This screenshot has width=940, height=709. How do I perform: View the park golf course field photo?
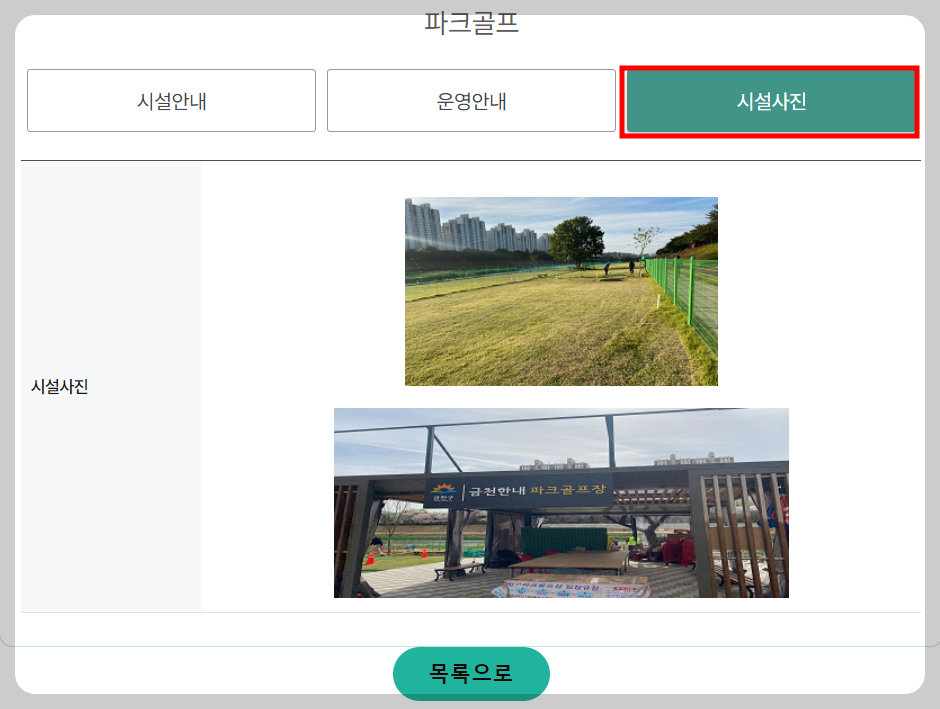561,290
